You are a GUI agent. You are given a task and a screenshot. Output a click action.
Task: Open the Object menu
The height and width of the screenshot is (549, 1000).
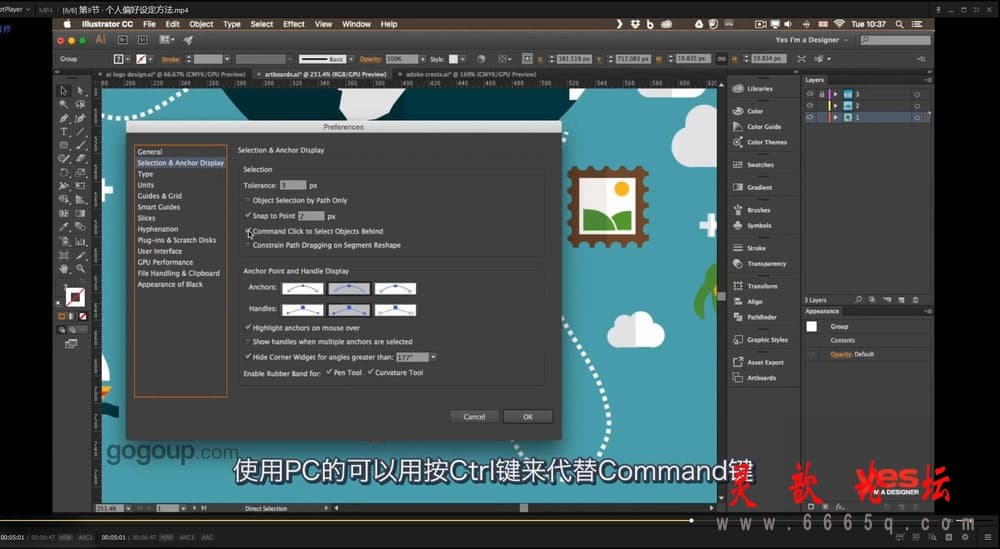[x=201, y=24]
